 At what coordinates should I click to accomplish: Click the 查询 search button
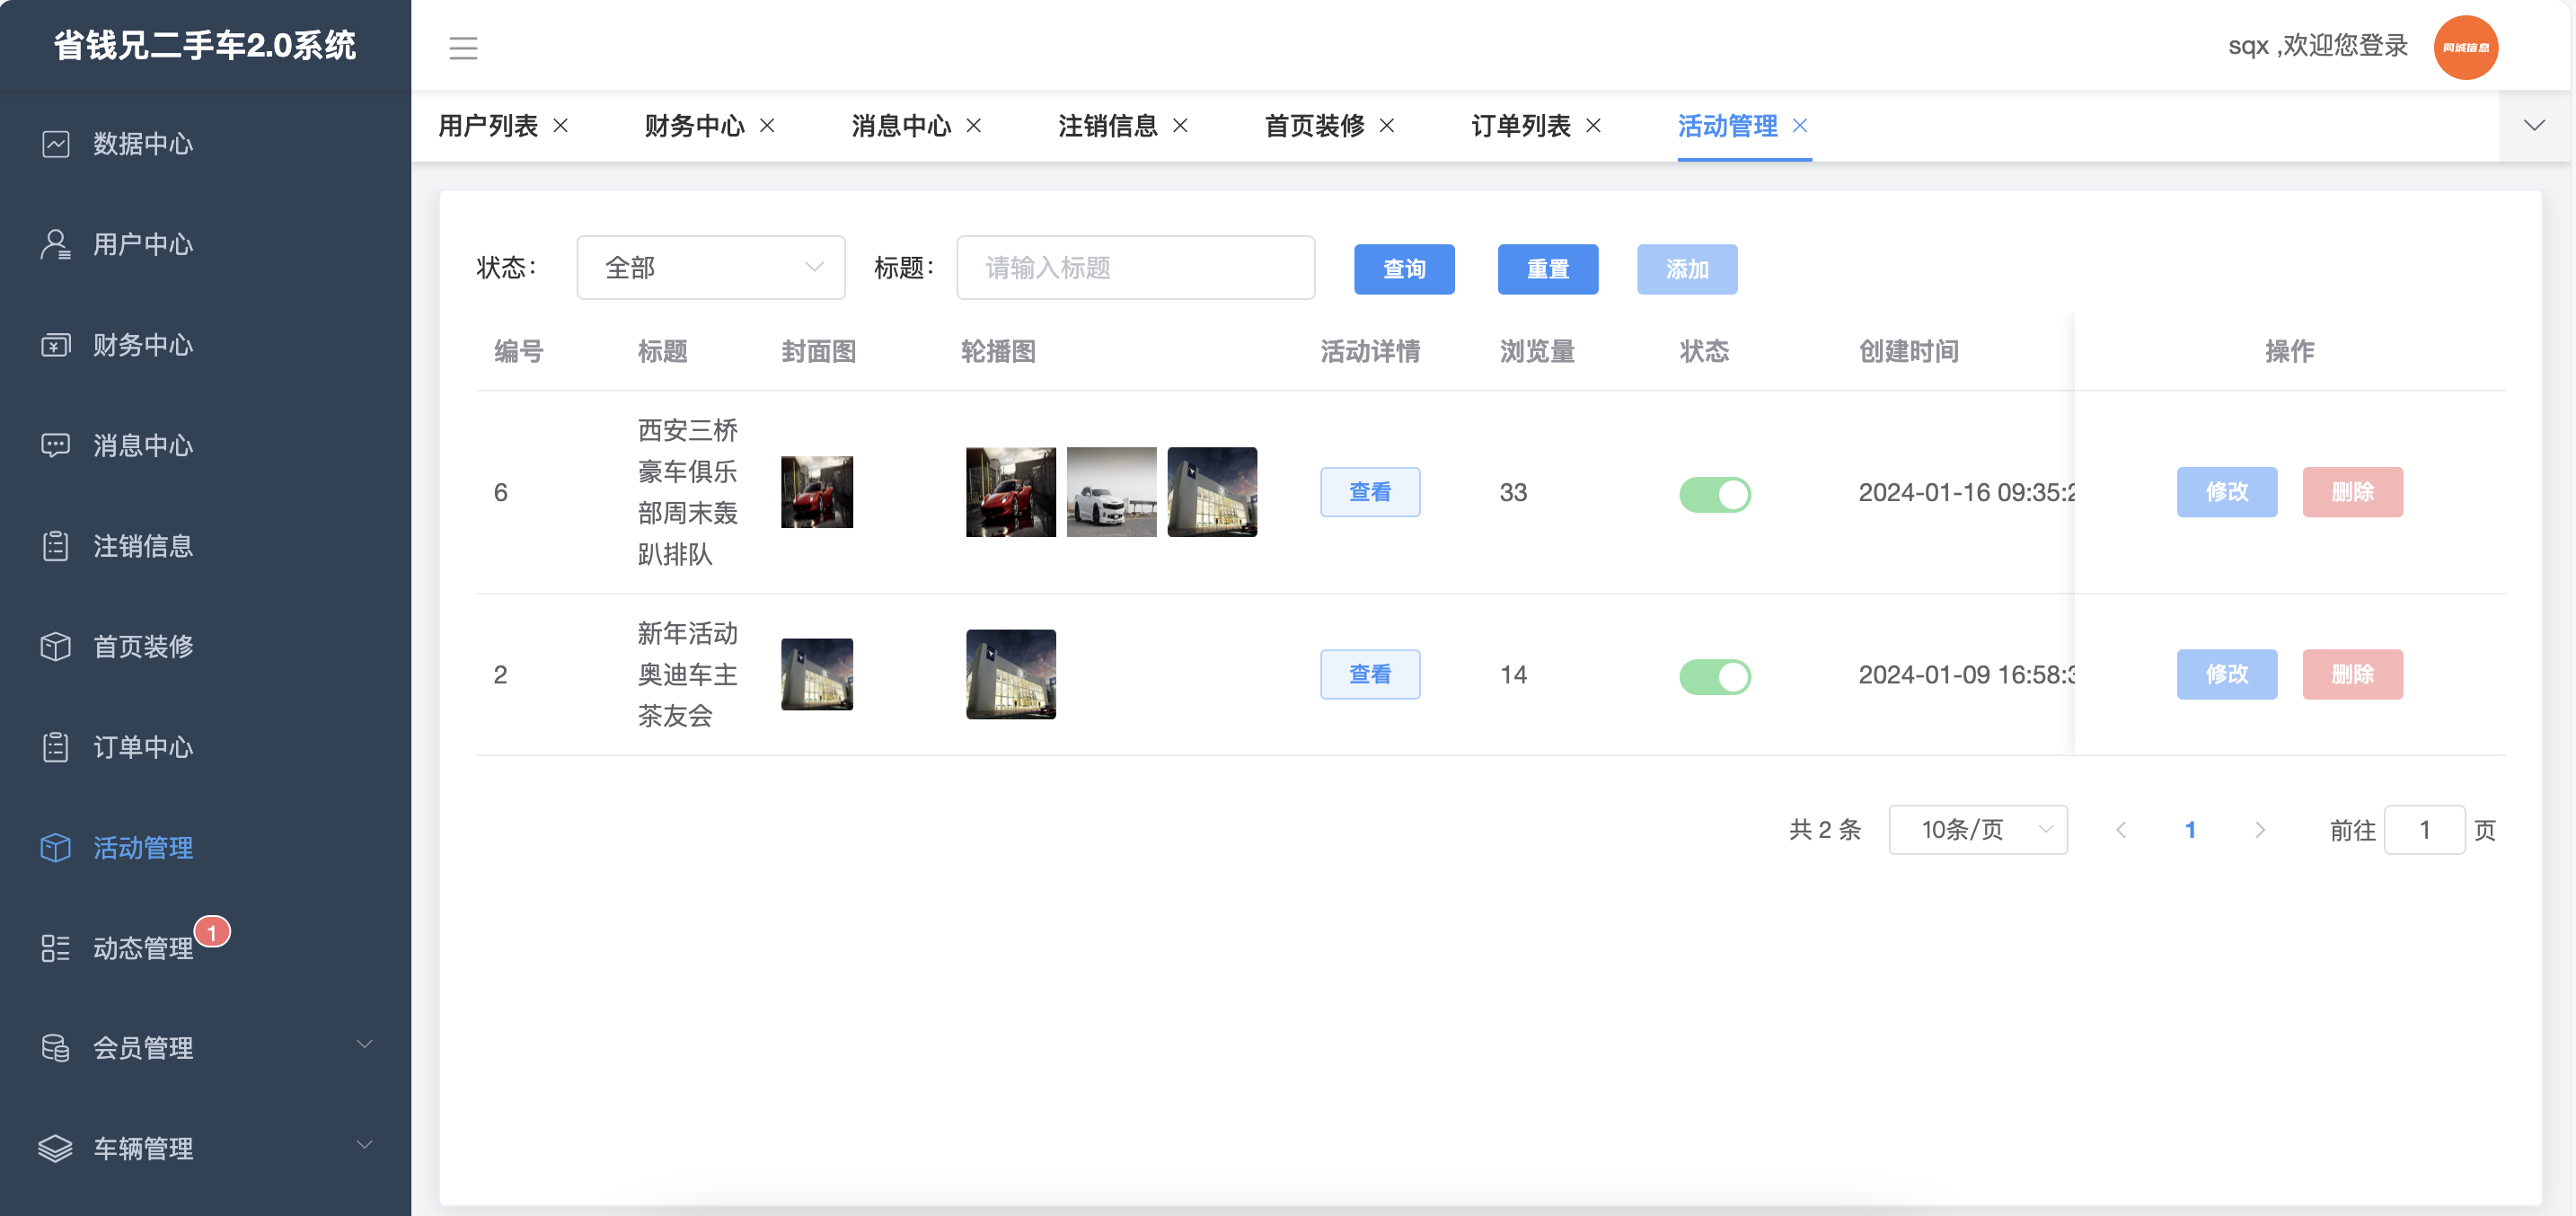1404,269
